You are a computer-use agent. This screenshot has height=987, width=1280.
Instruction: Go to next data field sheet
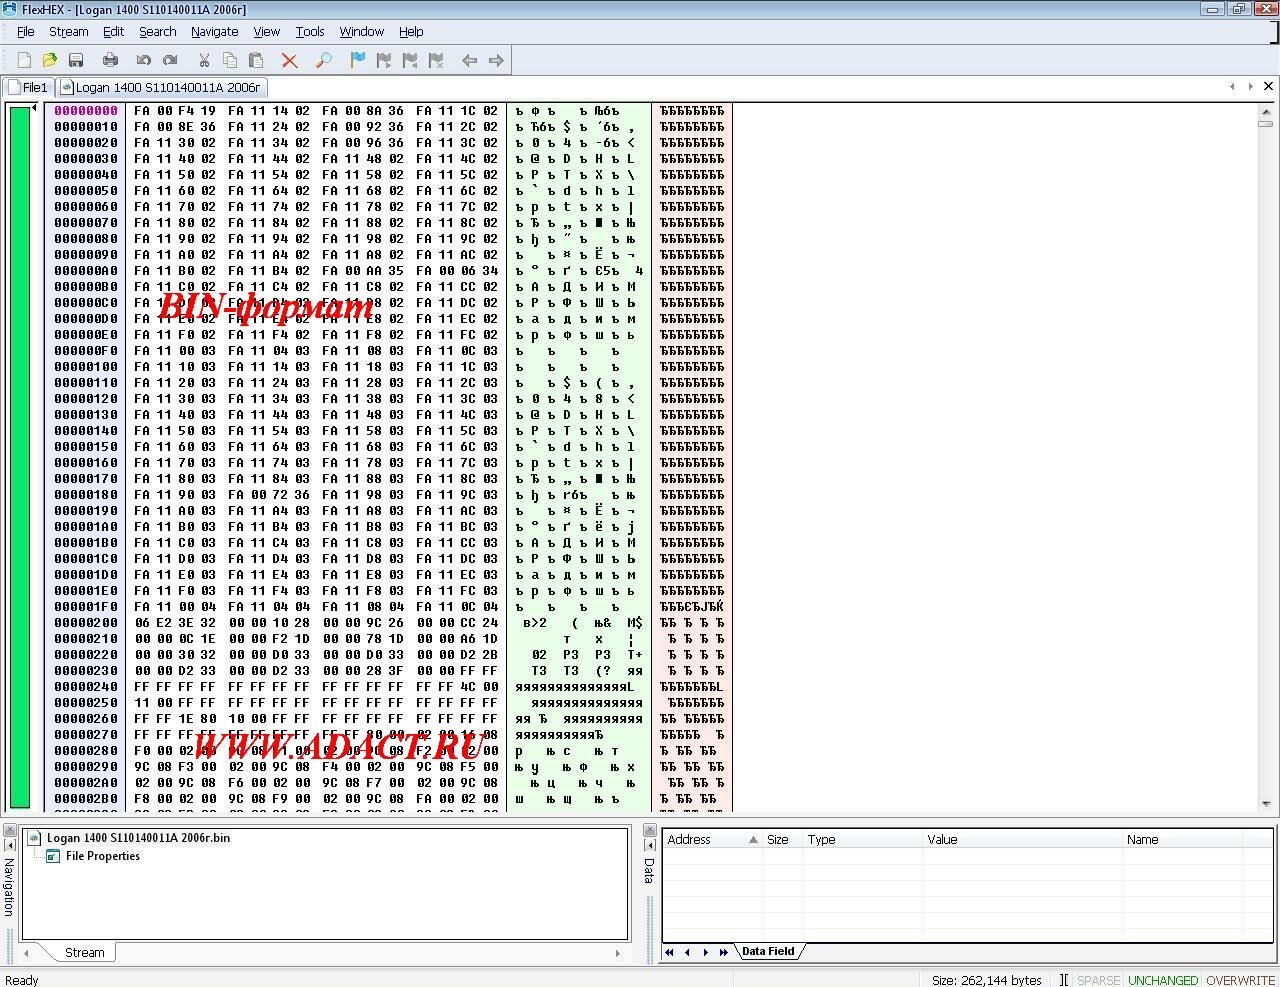[x=705, y=952]
